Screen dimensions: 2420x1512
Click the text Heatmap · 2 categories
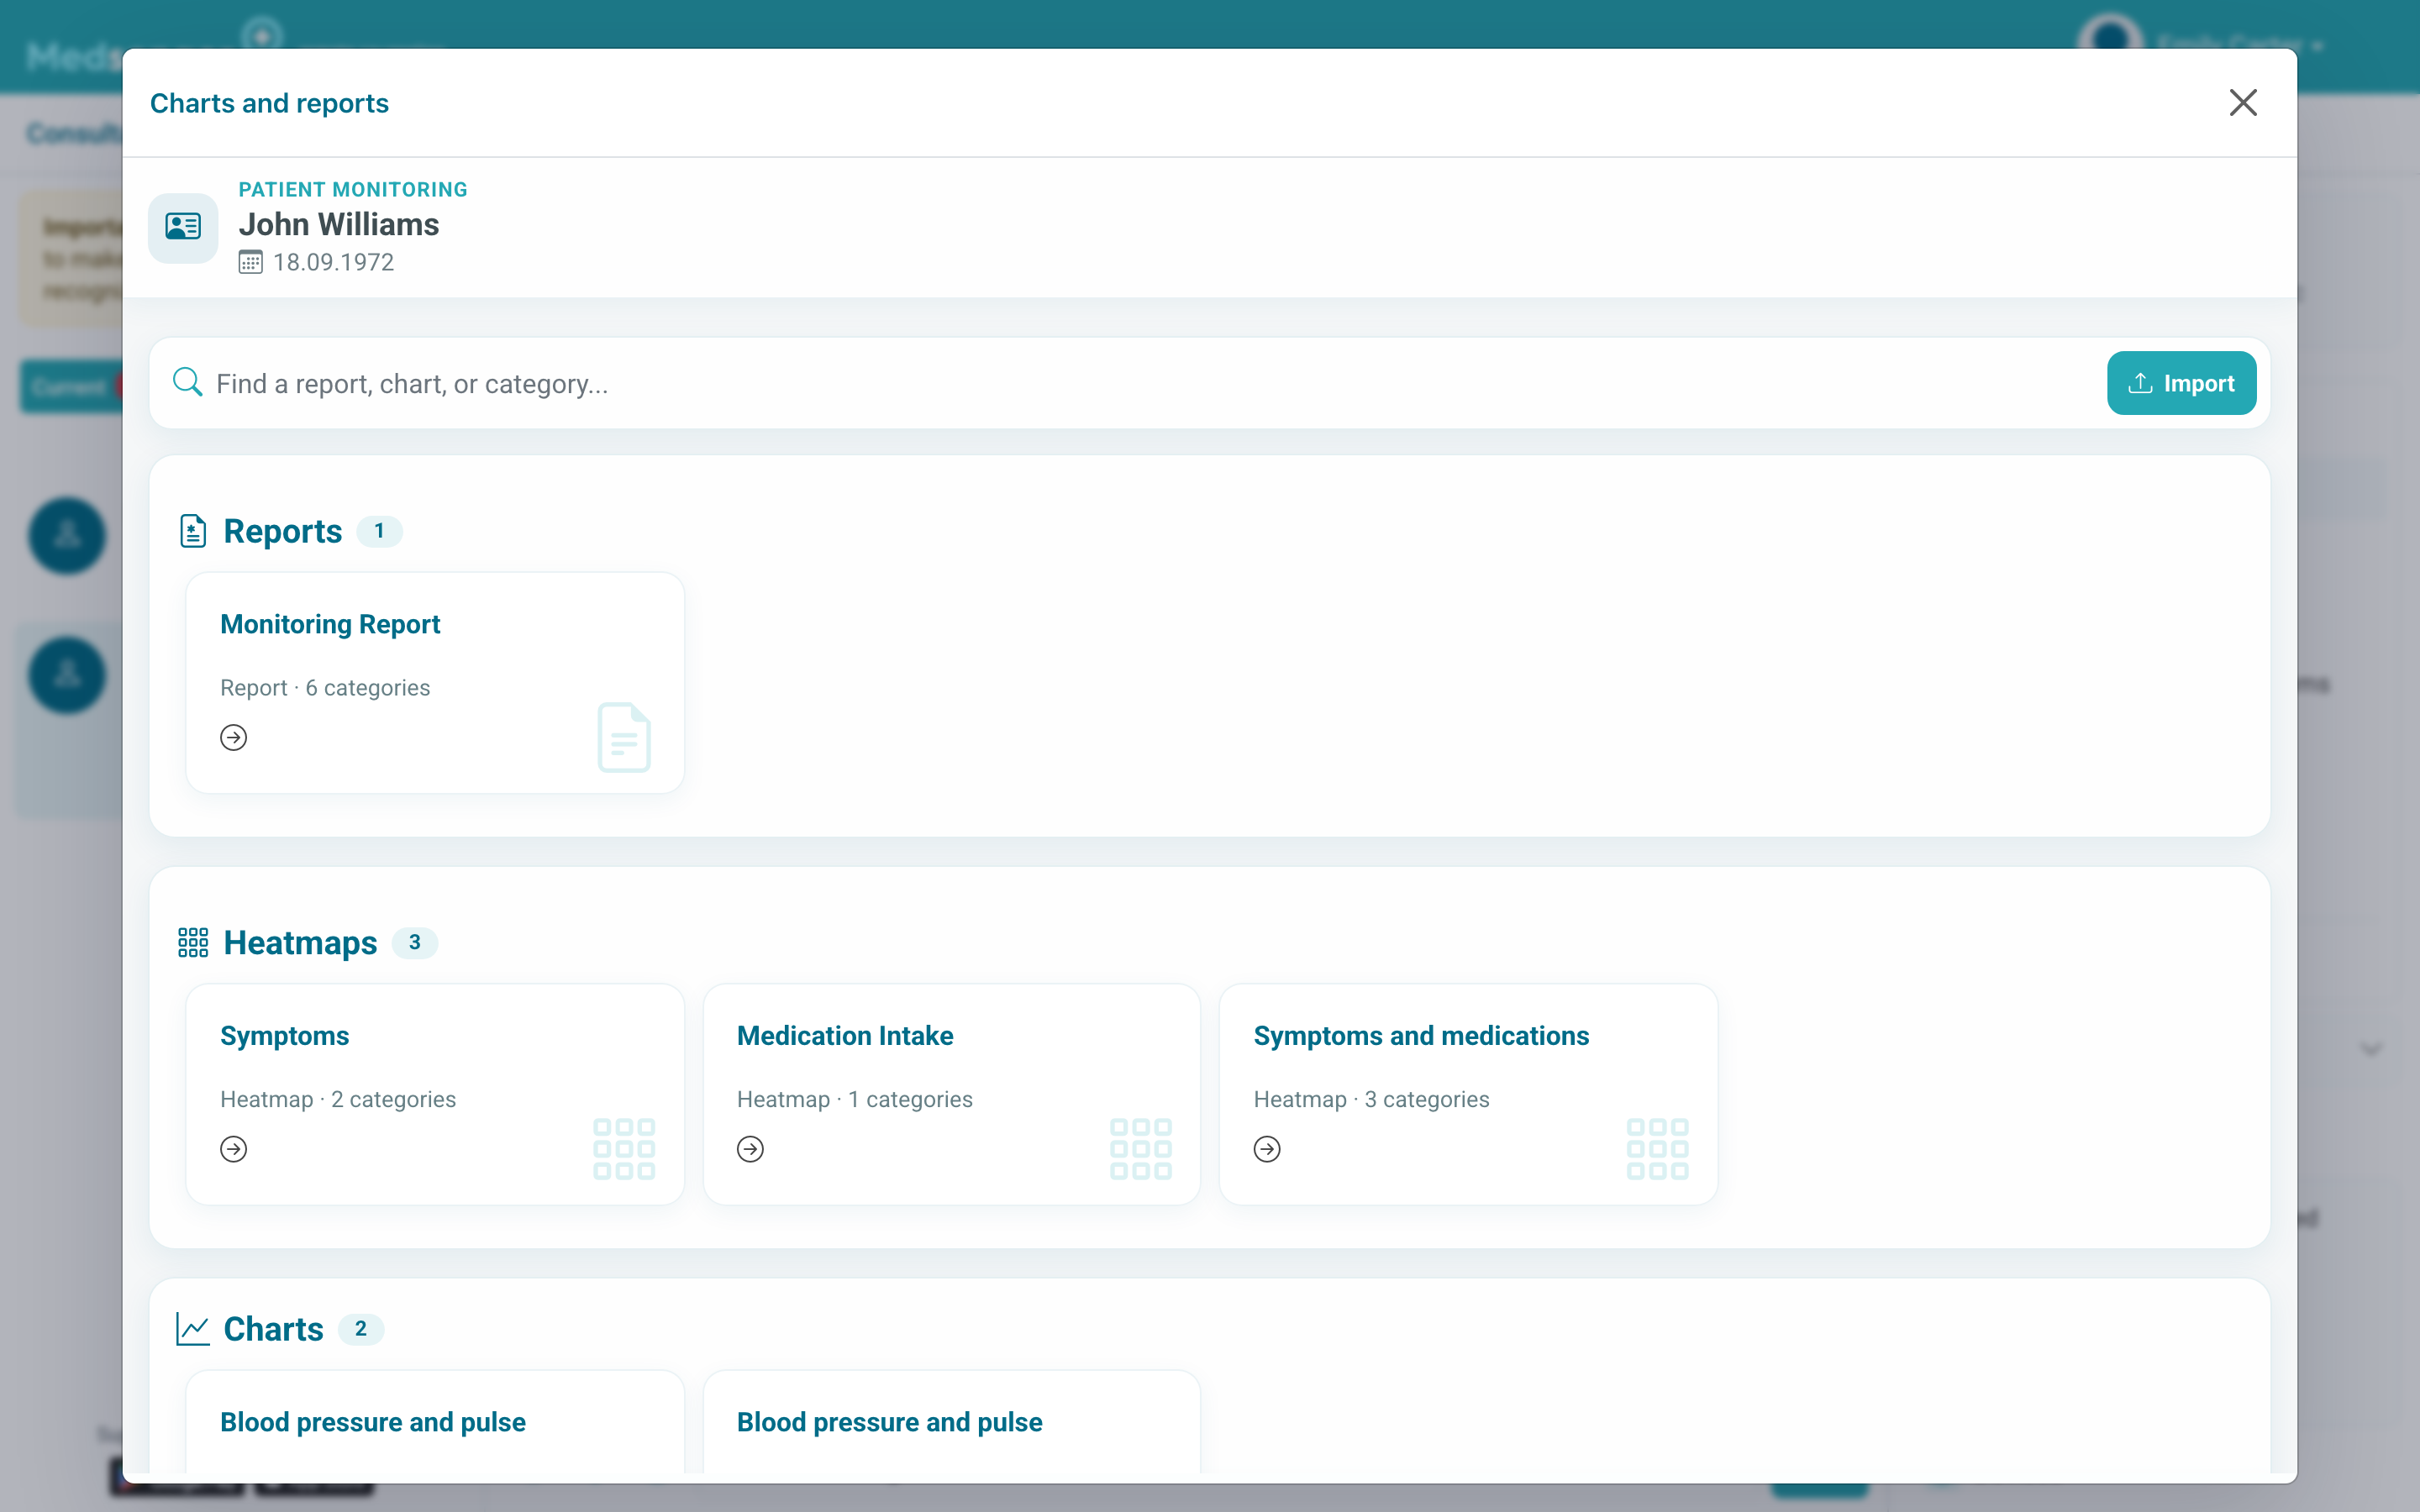[338, 1099]
